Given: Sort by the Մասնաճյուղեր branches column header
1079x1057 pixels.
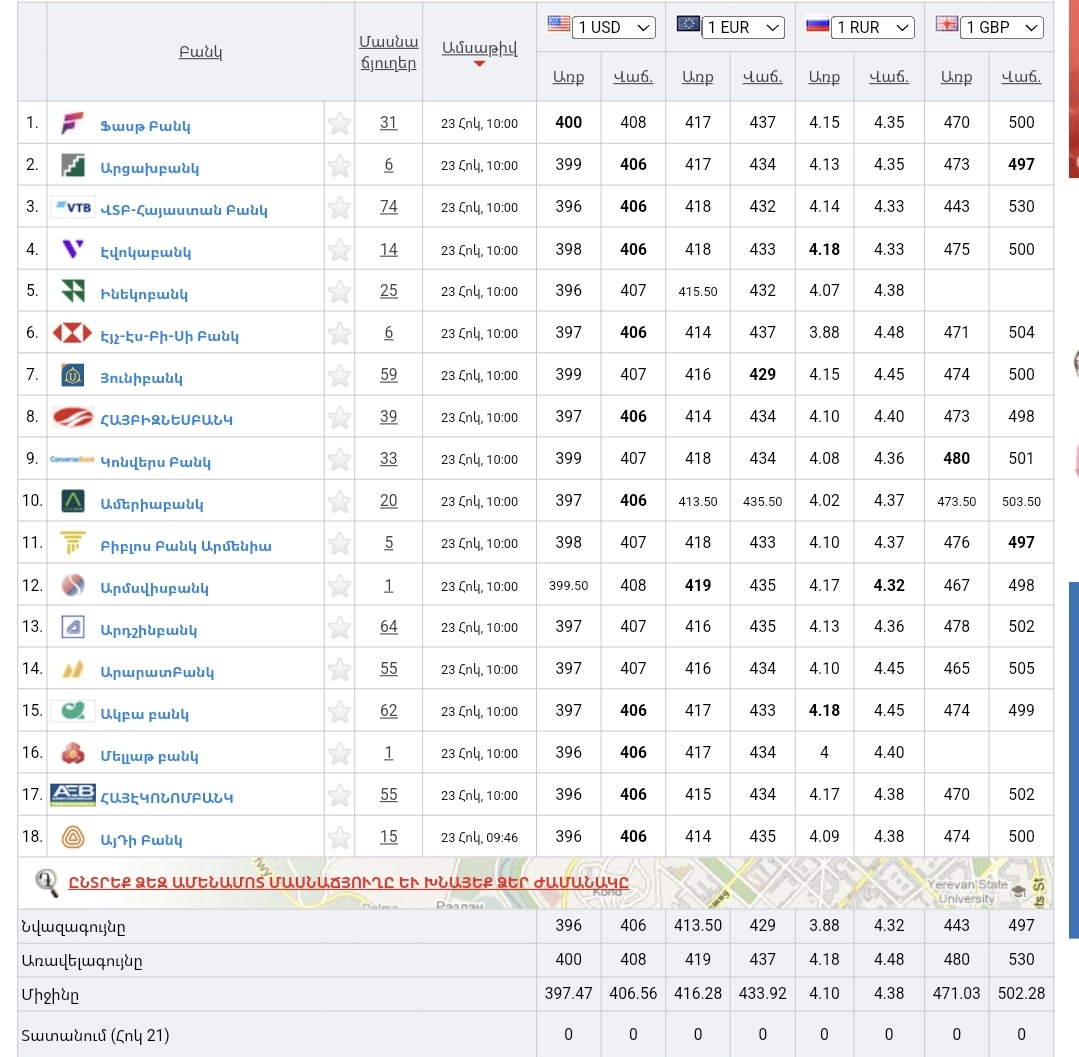Looking at the screenshot, I should pyautogui.click(x=389, y=52).
